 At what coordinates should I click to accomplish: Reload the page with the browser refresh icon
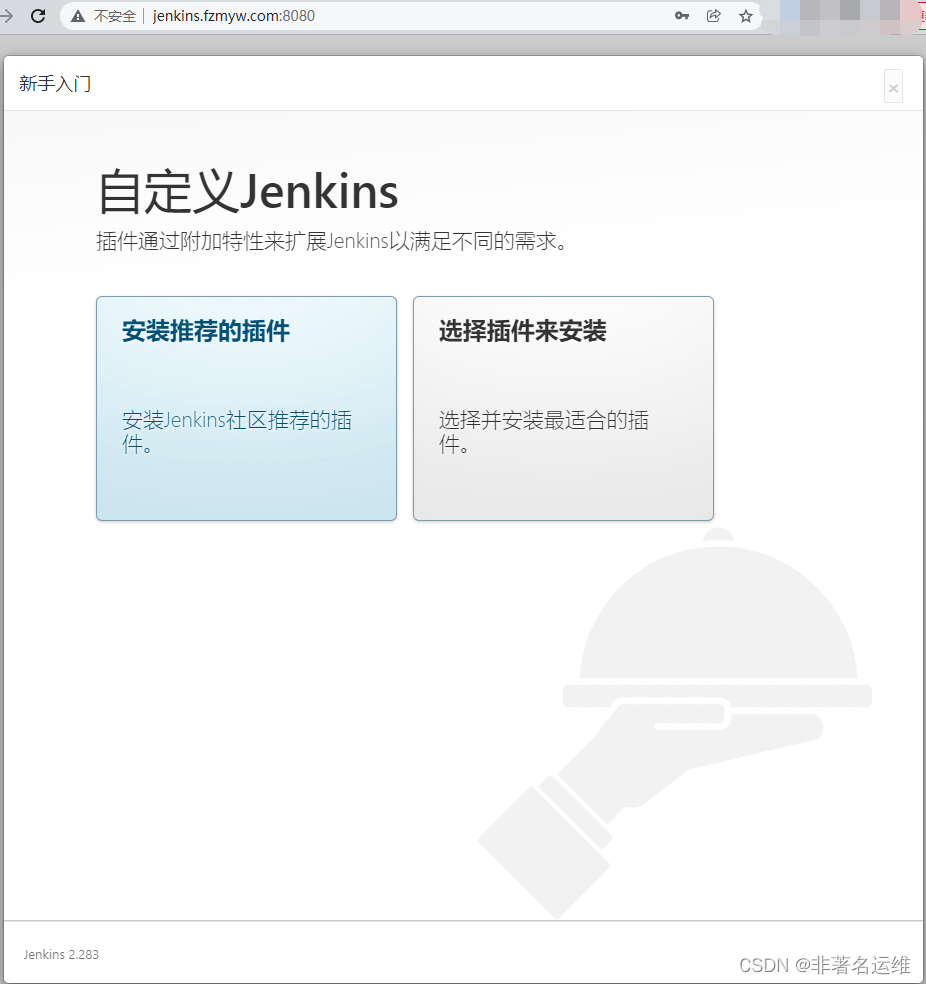(x=38, y=16)
